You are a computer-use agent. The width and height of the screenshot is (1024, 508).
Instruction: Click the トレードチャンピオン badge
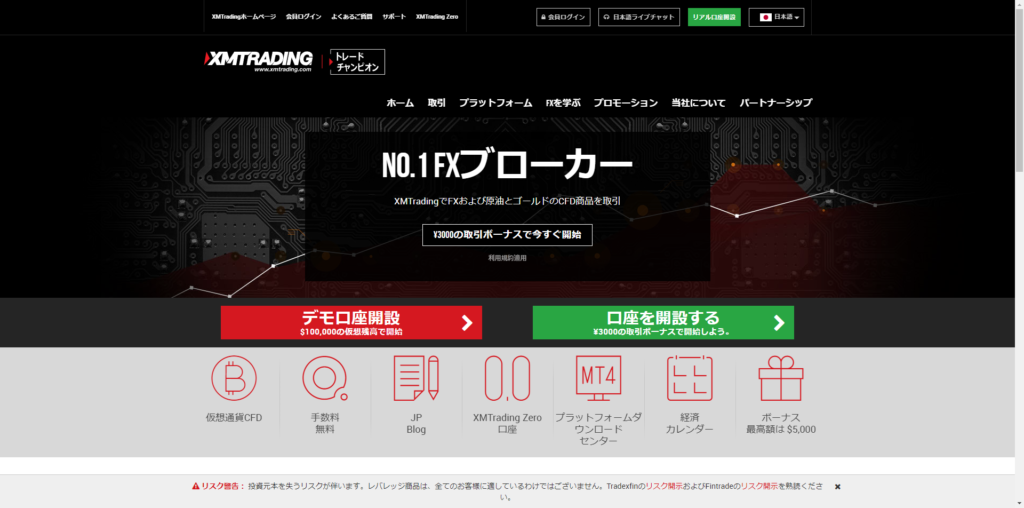pyautogui.click(x=357, y=62)
